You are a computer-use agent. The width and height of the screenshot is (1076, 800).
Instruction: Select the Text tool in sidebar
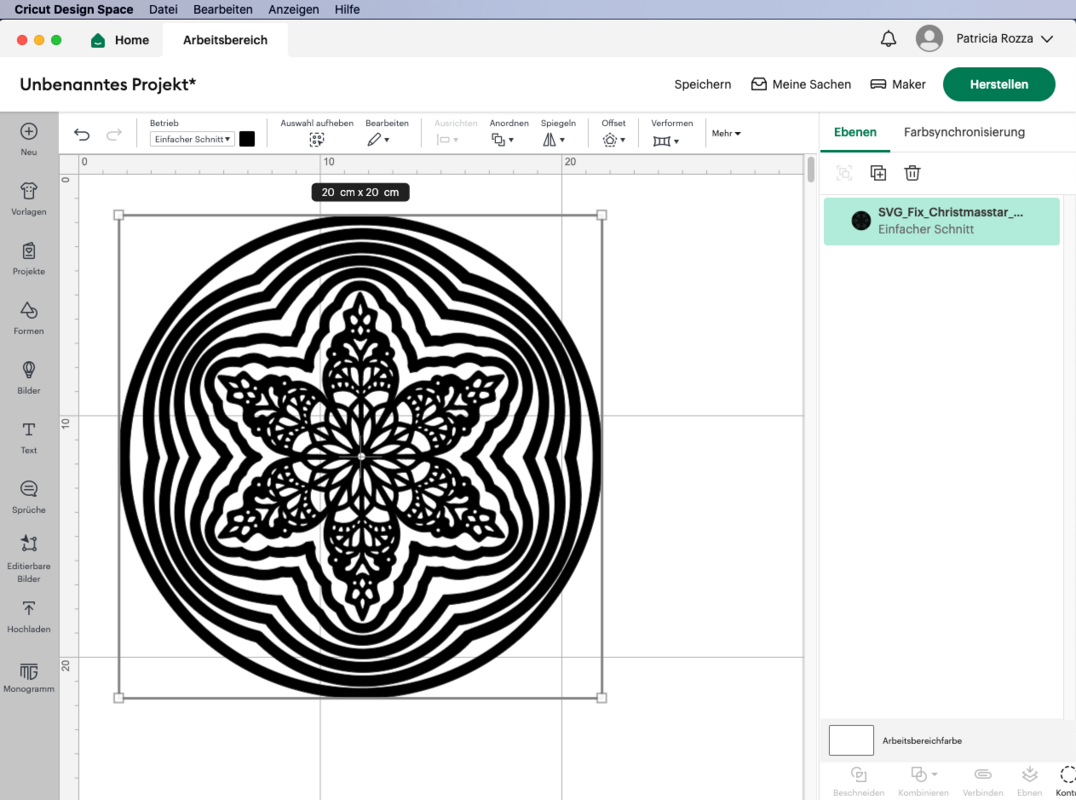point(29,436)
